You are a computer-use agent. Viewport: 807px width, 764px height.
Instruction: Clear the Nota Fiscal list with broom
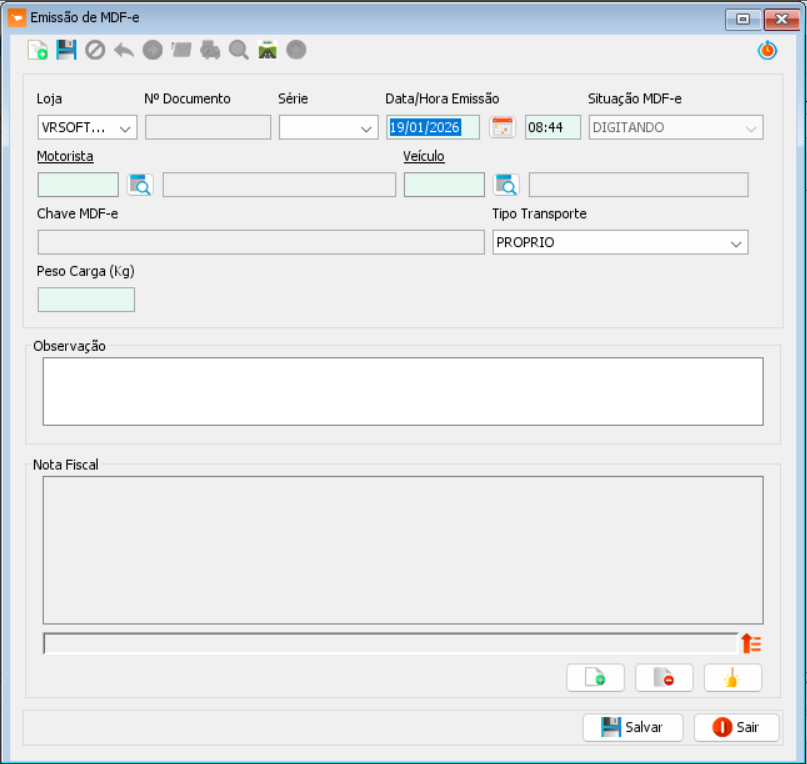click(732, 678)
